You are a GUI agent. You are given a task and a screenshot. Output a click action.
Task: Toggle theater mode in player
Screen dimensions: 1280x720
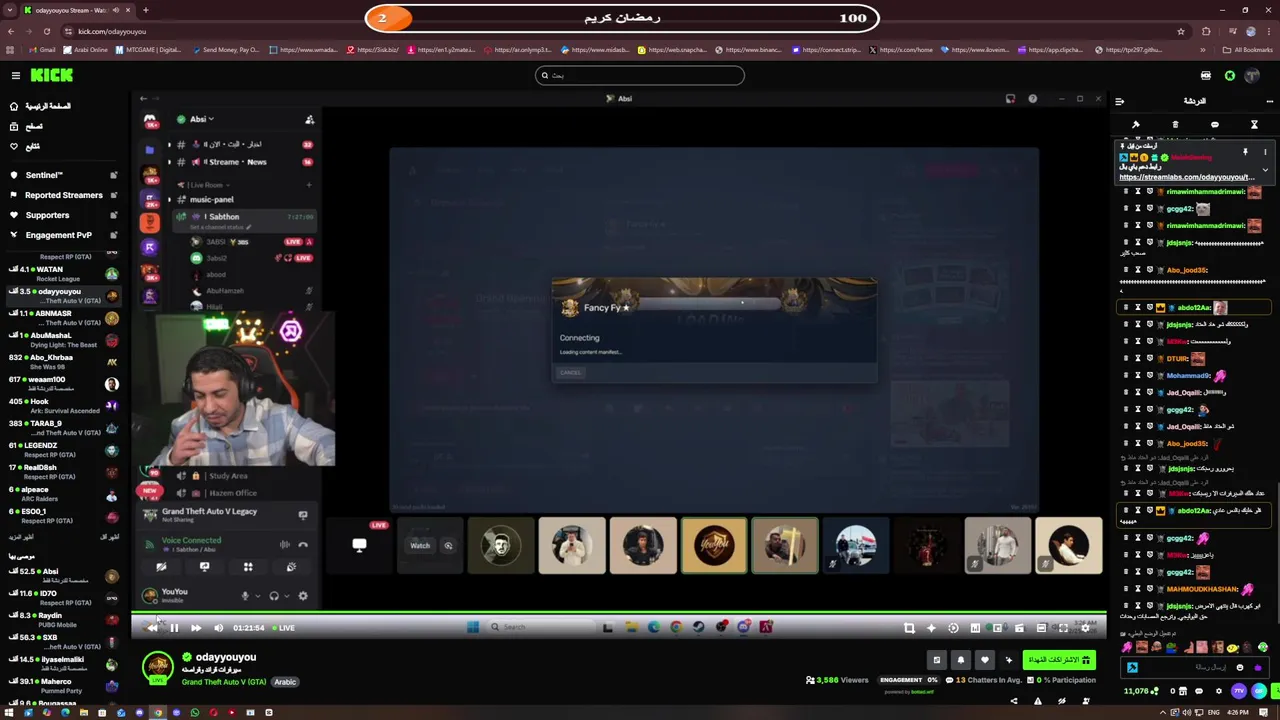pyautogui.click(x=1041, y=628)
